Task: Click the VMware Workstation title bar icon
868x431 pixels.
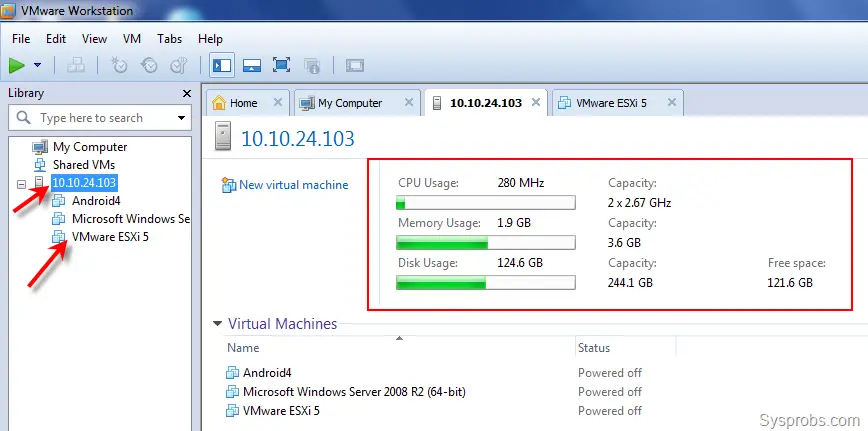Action: 7,11
